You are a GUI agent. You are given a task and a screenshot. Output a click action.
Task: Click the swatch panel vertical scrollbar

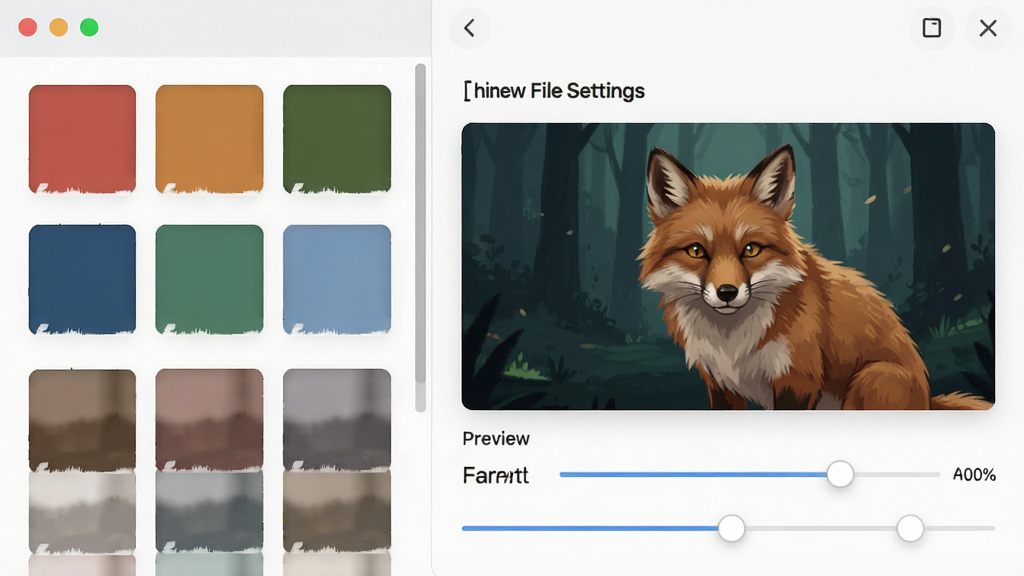click(421, 238)
